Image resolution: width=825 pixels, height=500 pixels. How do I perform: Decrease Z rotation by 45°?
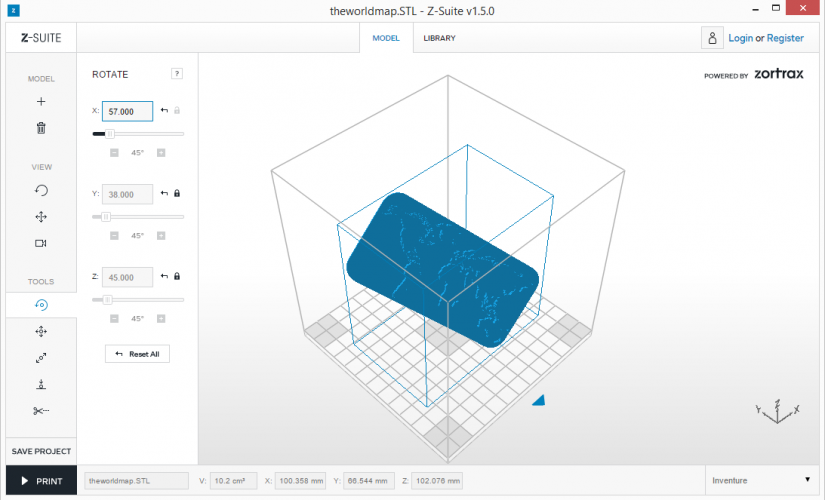(114, 318)
